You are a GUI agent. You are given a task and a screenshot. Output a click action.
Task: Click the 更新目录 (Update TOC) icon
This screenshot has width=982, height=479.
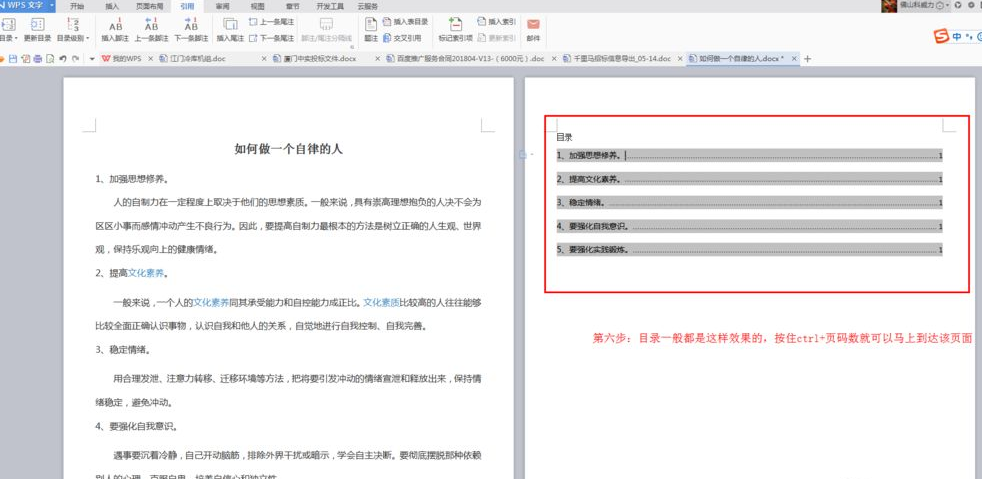click(37, 25)
